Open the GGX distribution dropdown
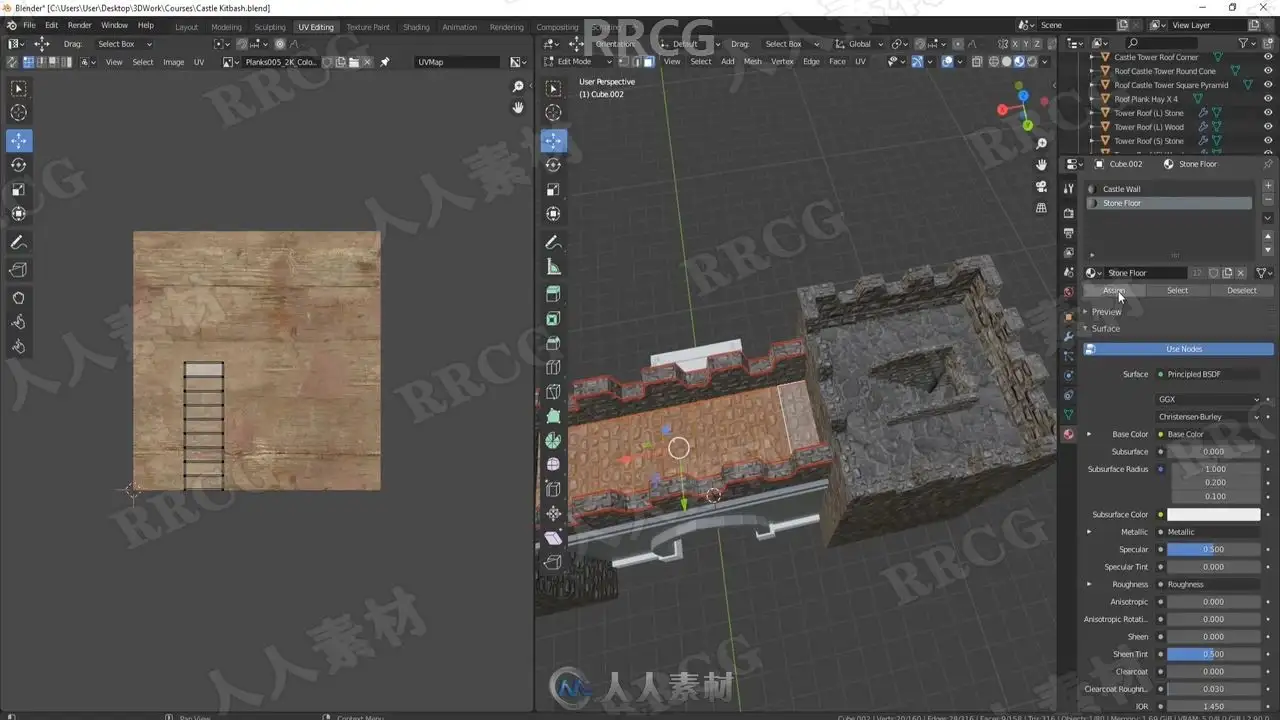This screenshot has height=720, width=1280. tap(1208, 399)
